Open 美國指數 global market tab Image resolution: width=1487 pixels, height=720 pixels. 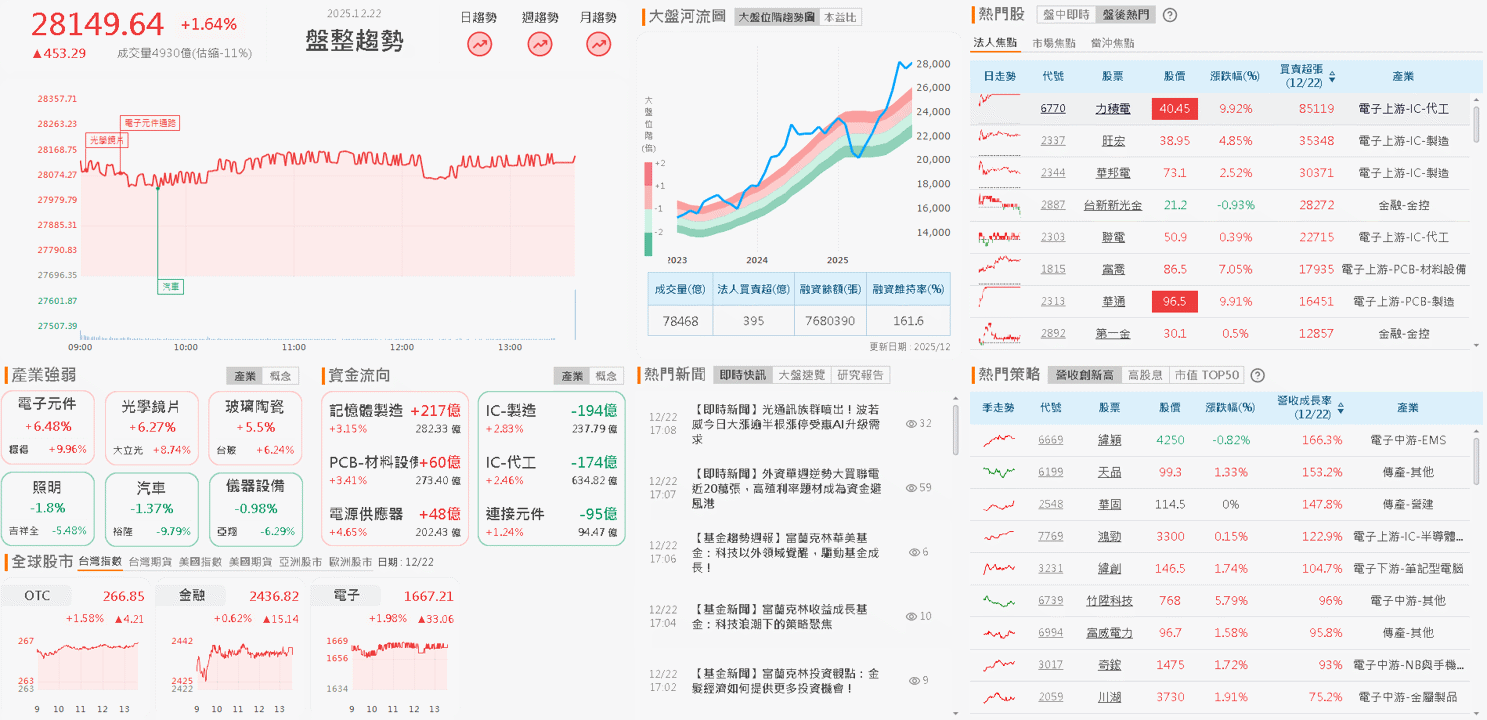[x=200, y=562]
